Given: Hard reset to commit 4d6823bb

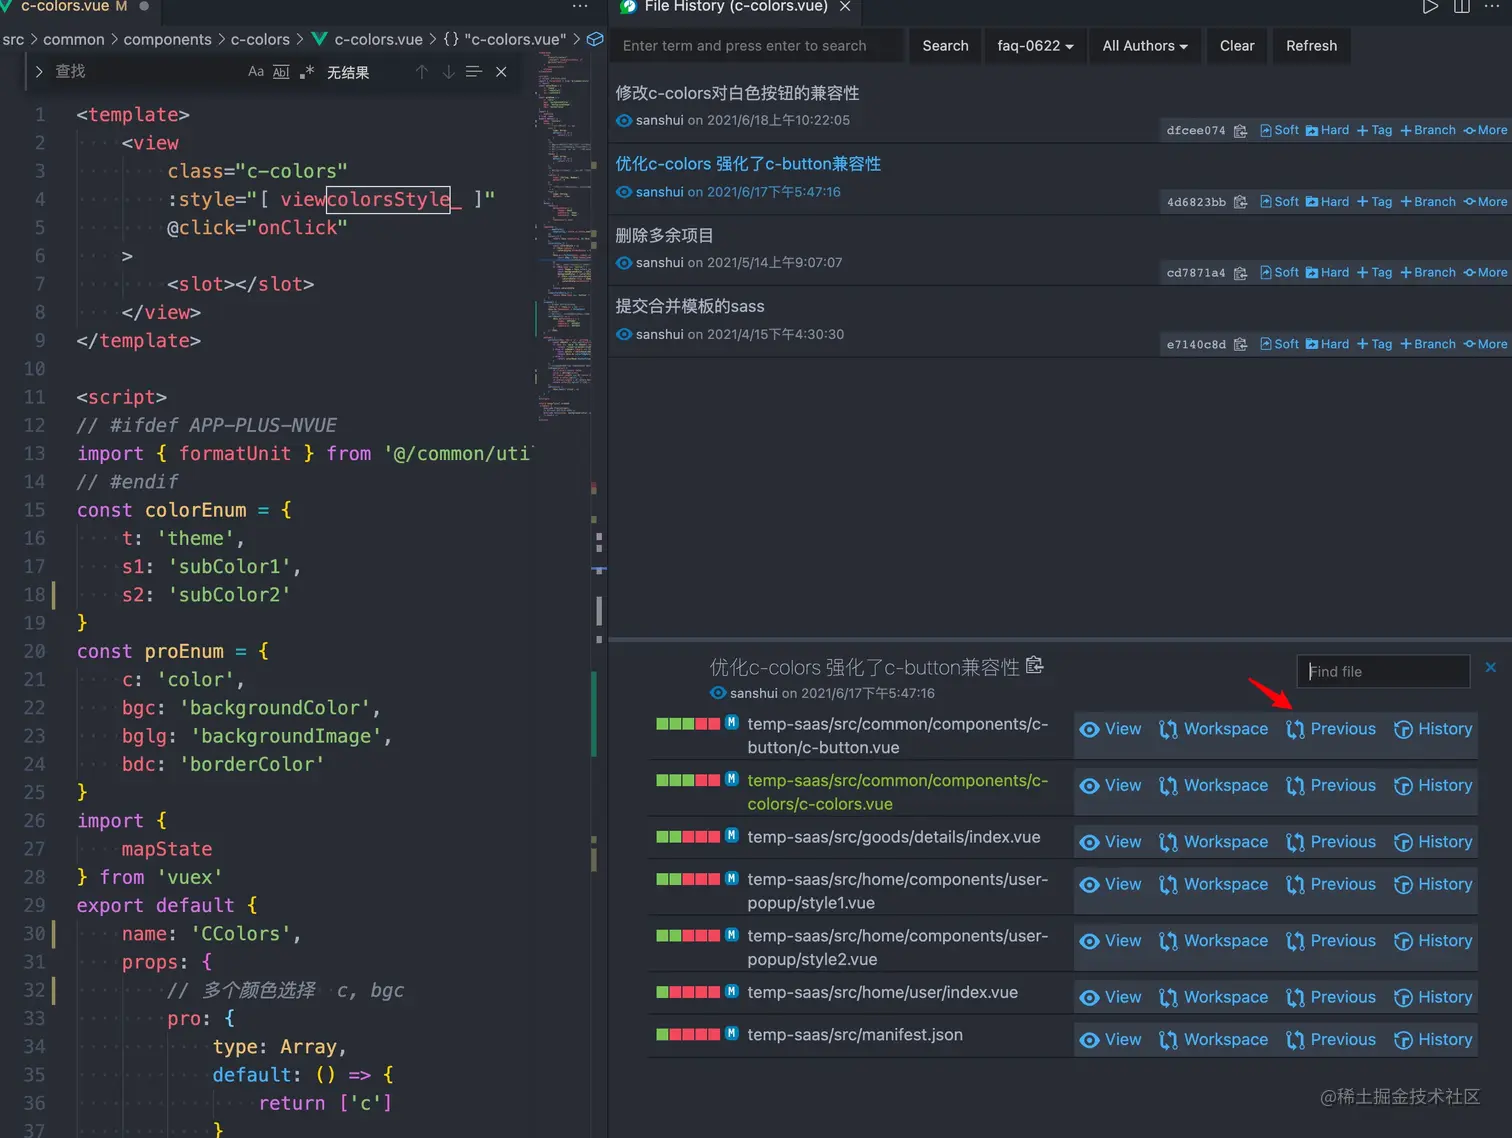Looking at the screenshot, I should (x=1327, y=201).
